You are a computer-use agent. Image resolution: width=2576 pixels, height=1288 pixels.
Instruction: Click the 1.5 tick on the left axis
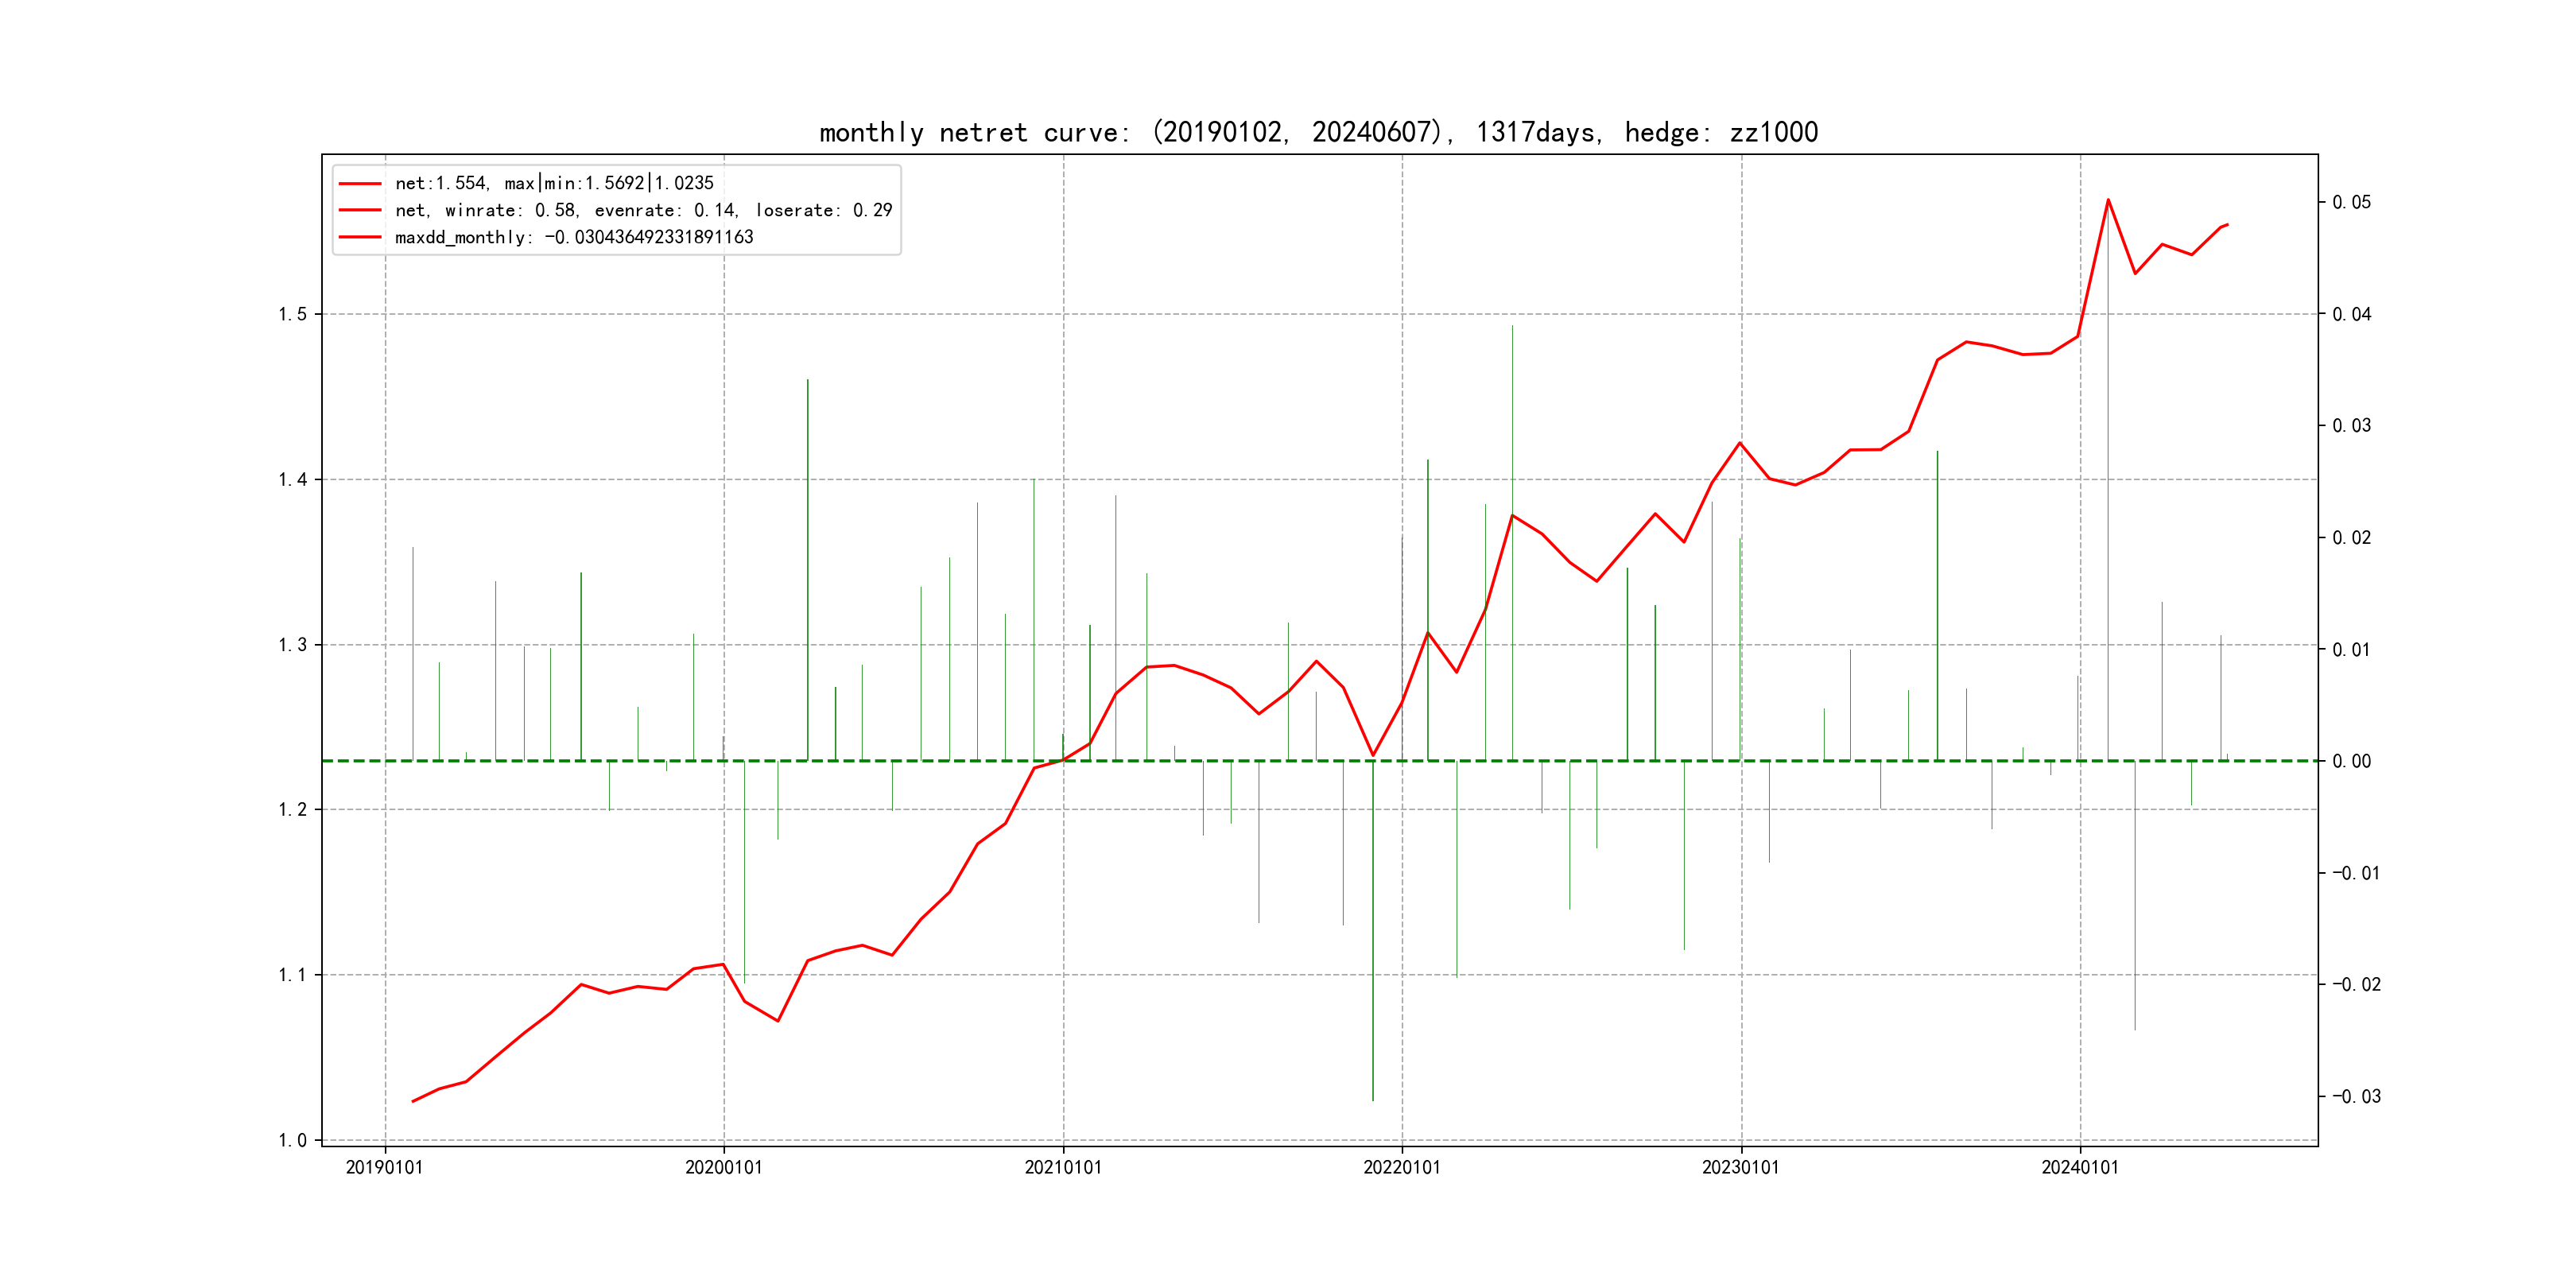click(292, 314)
